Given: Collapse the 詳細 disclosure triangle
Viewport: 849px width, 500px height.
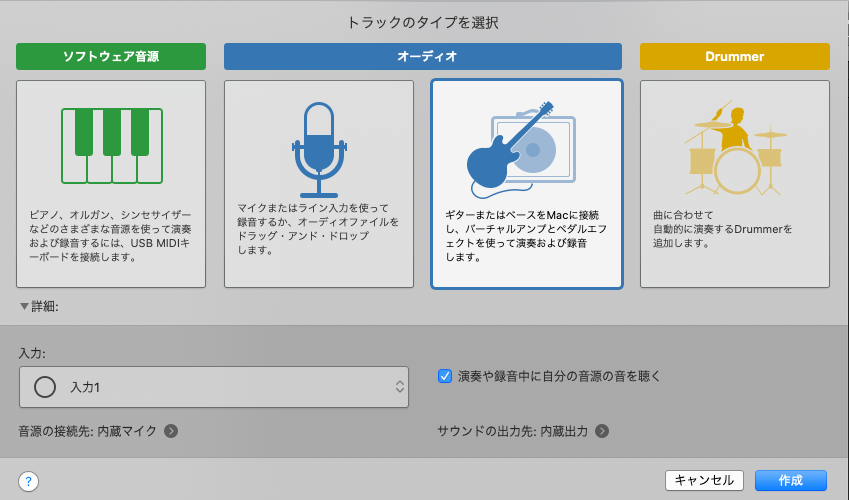Looking at the screenshot, I should click(x=24, y=307).
